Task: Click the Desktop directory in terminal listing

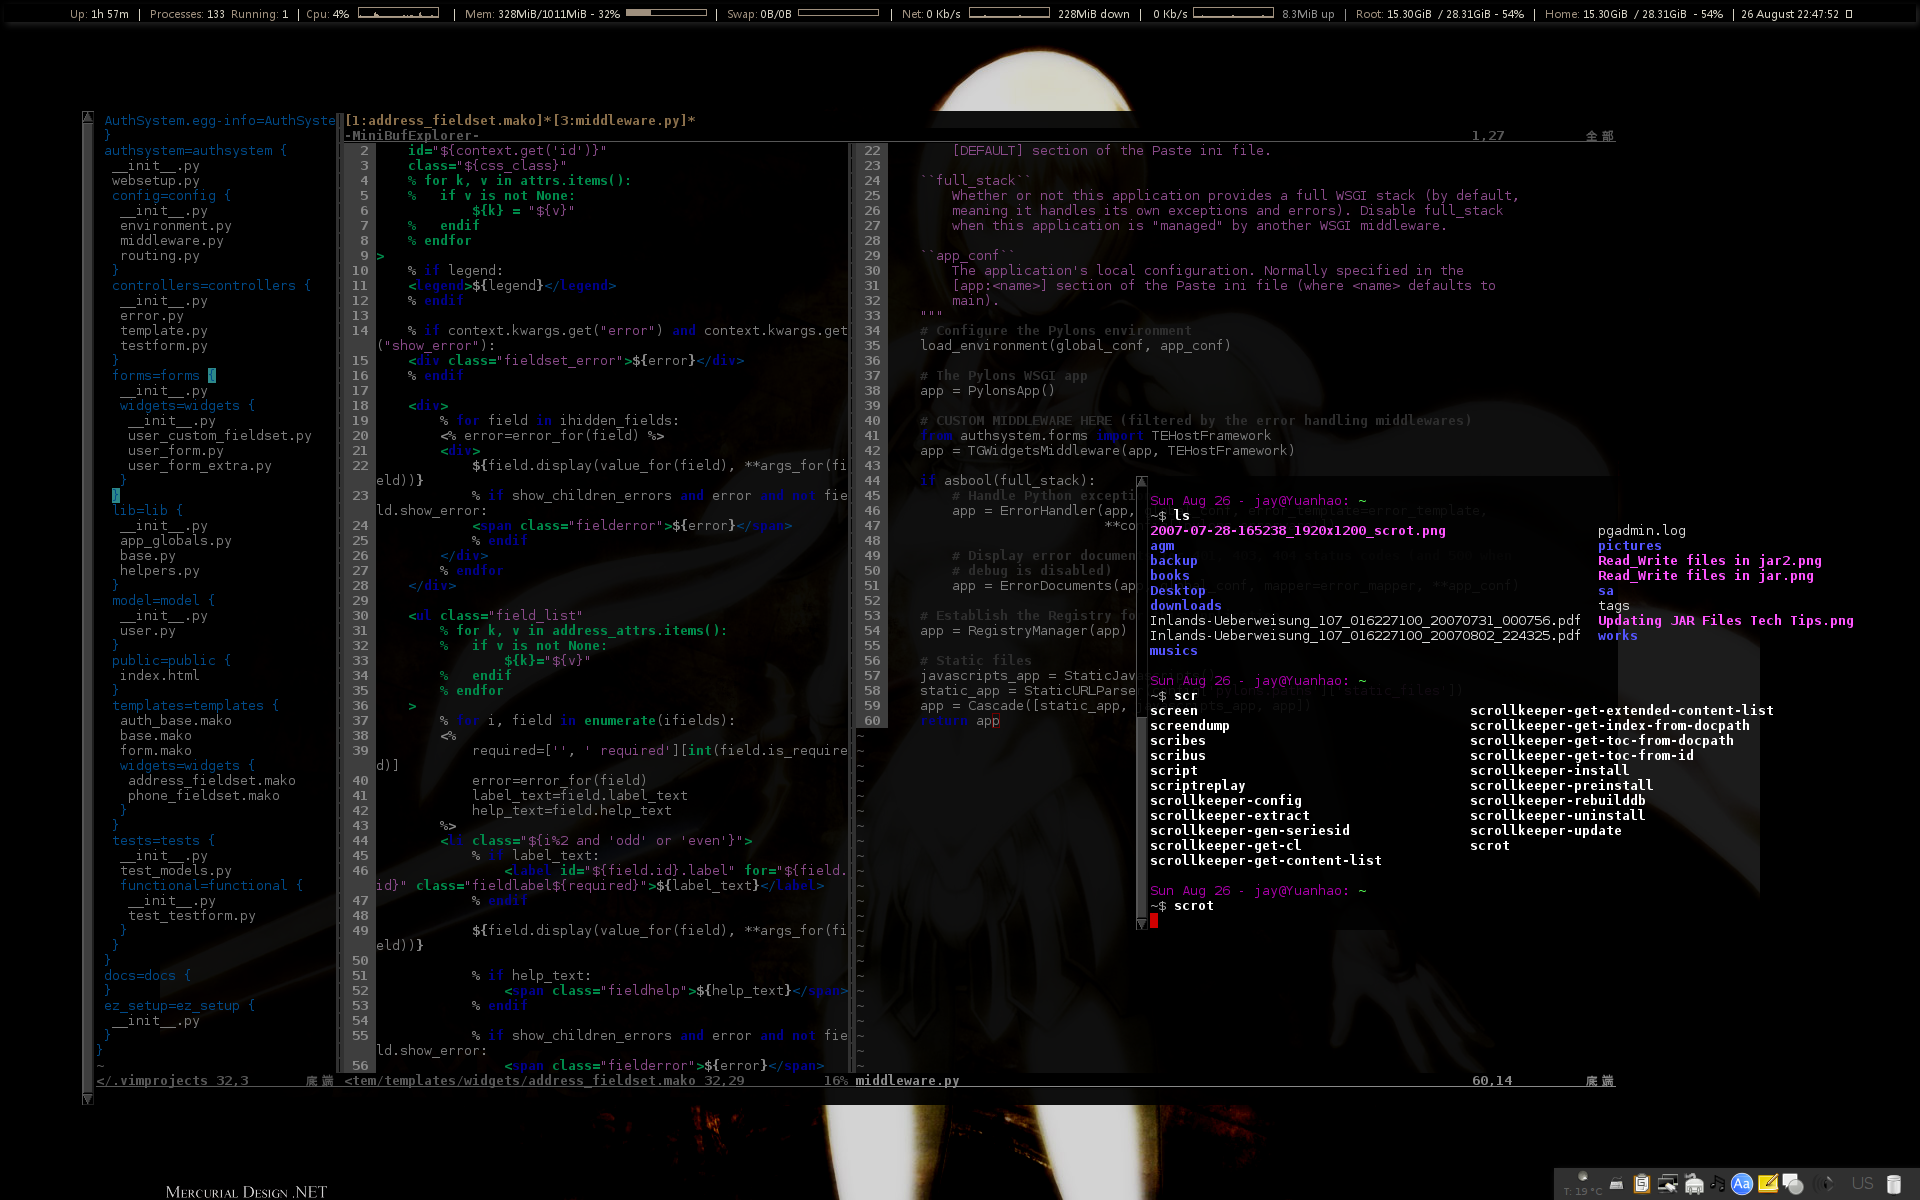Action: (1178, 591)
